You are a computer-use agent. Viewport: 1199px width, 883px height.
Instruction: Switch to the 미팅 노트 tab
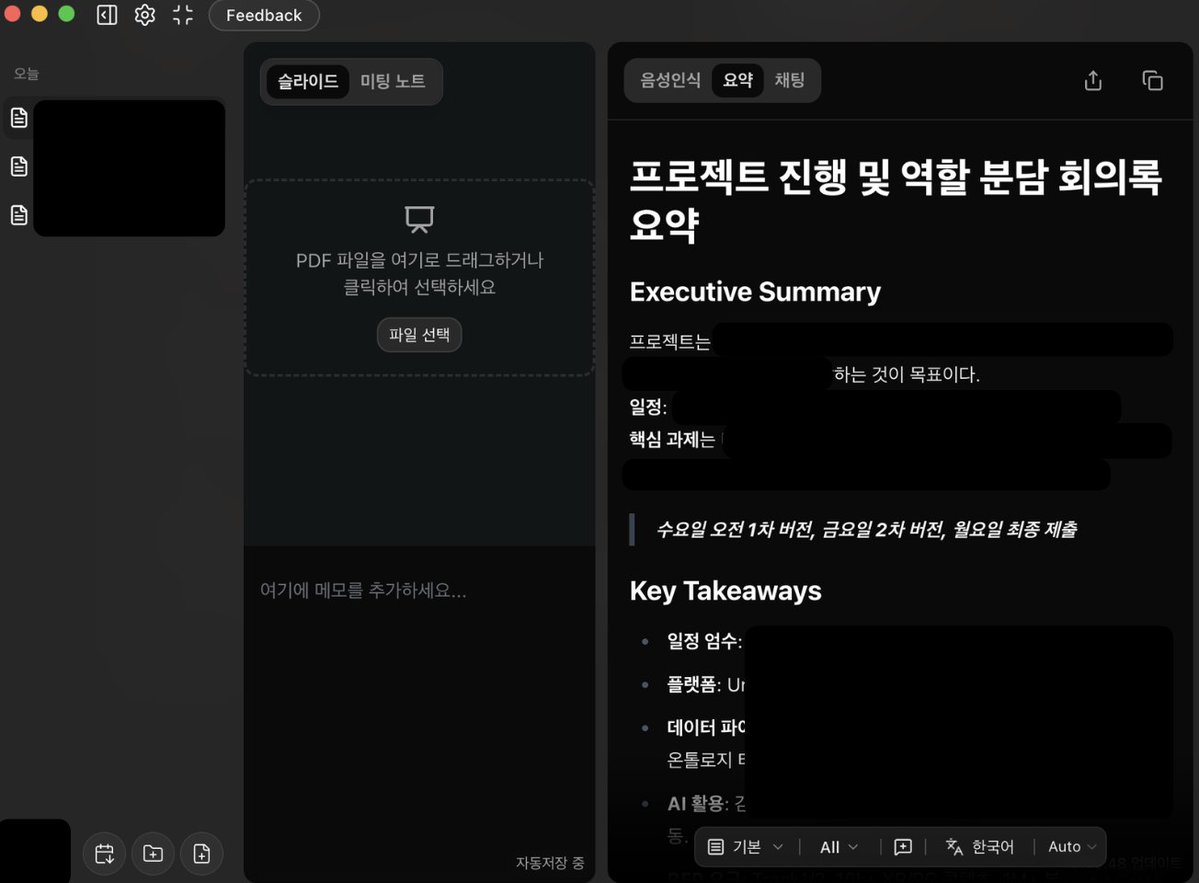click(393, 81)
